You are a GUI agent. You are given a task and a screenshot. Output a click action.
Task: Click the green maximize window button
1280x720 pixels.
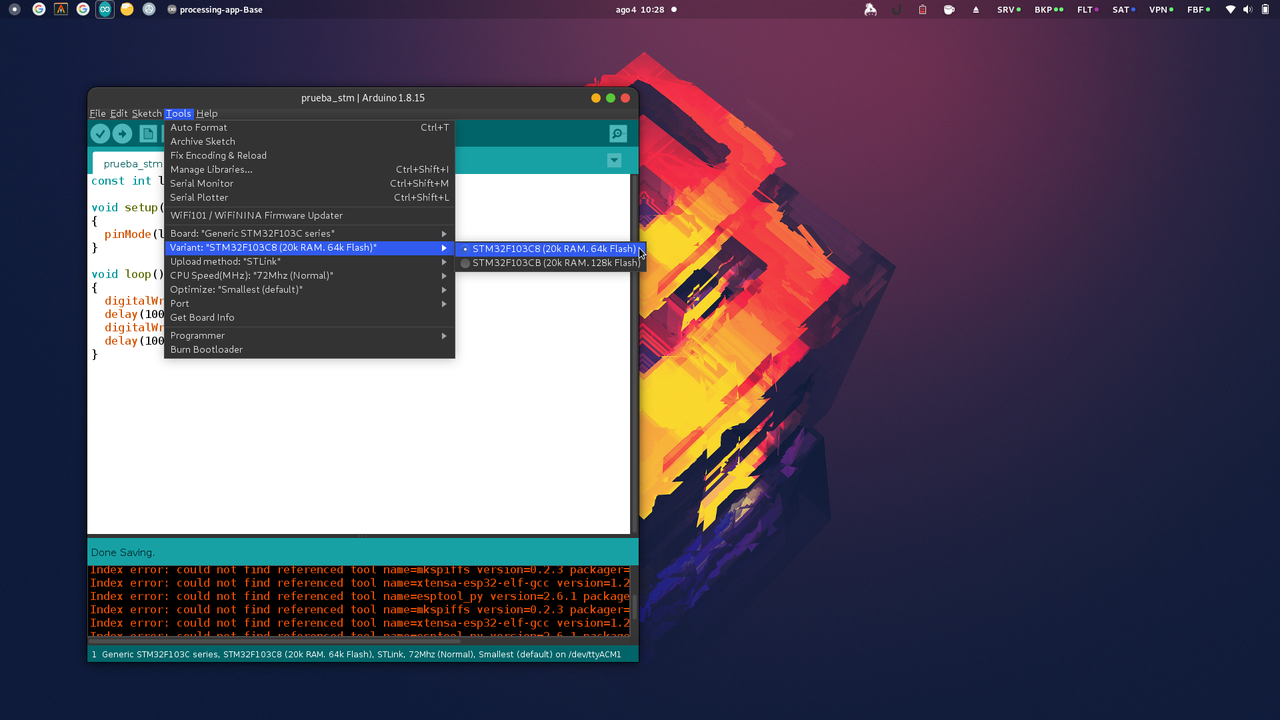(x=611, y=98)
